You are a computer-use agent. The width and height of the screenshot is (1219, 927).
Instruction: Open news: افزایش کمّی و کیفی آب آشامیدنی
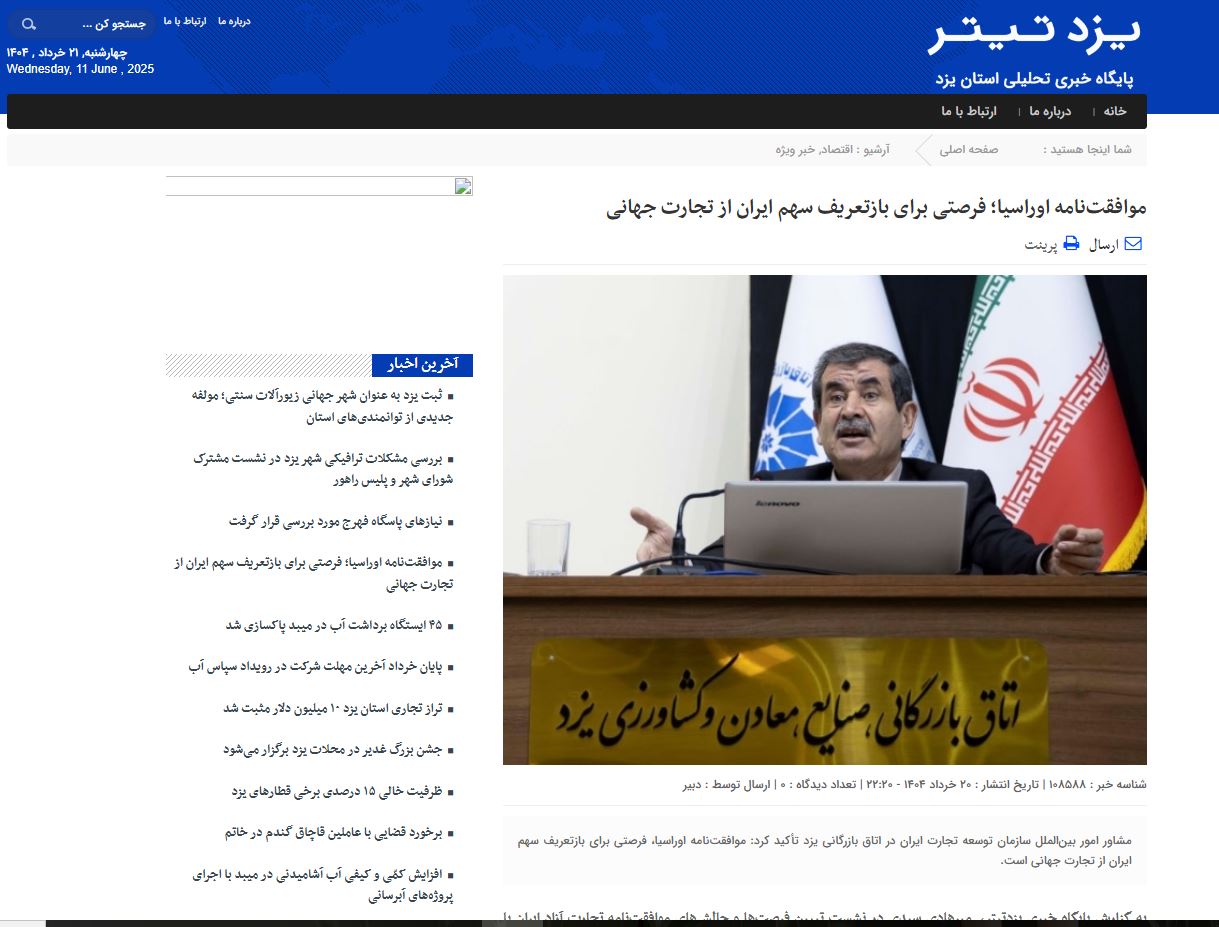(324, 885)
